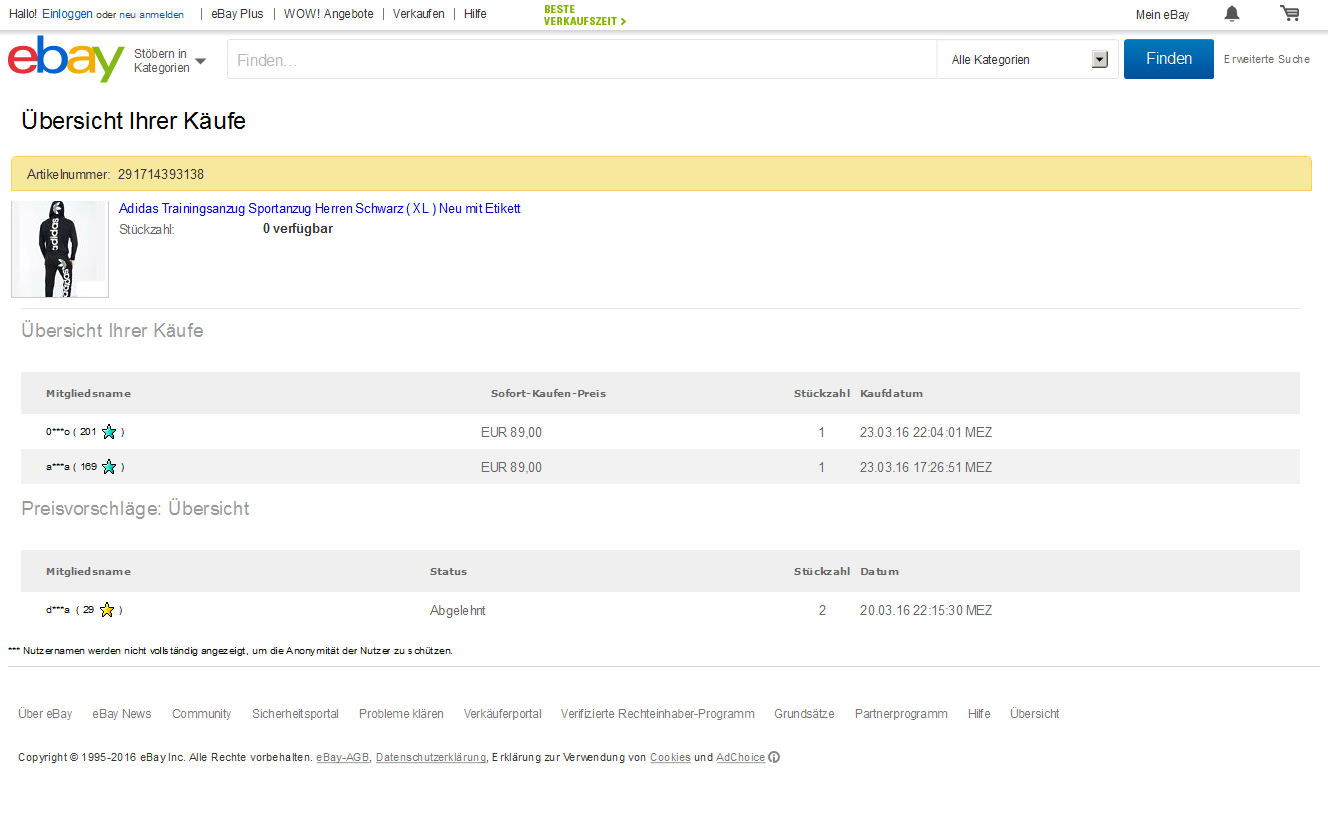Click the 0 verfügbar quantity text

[298, 229]
